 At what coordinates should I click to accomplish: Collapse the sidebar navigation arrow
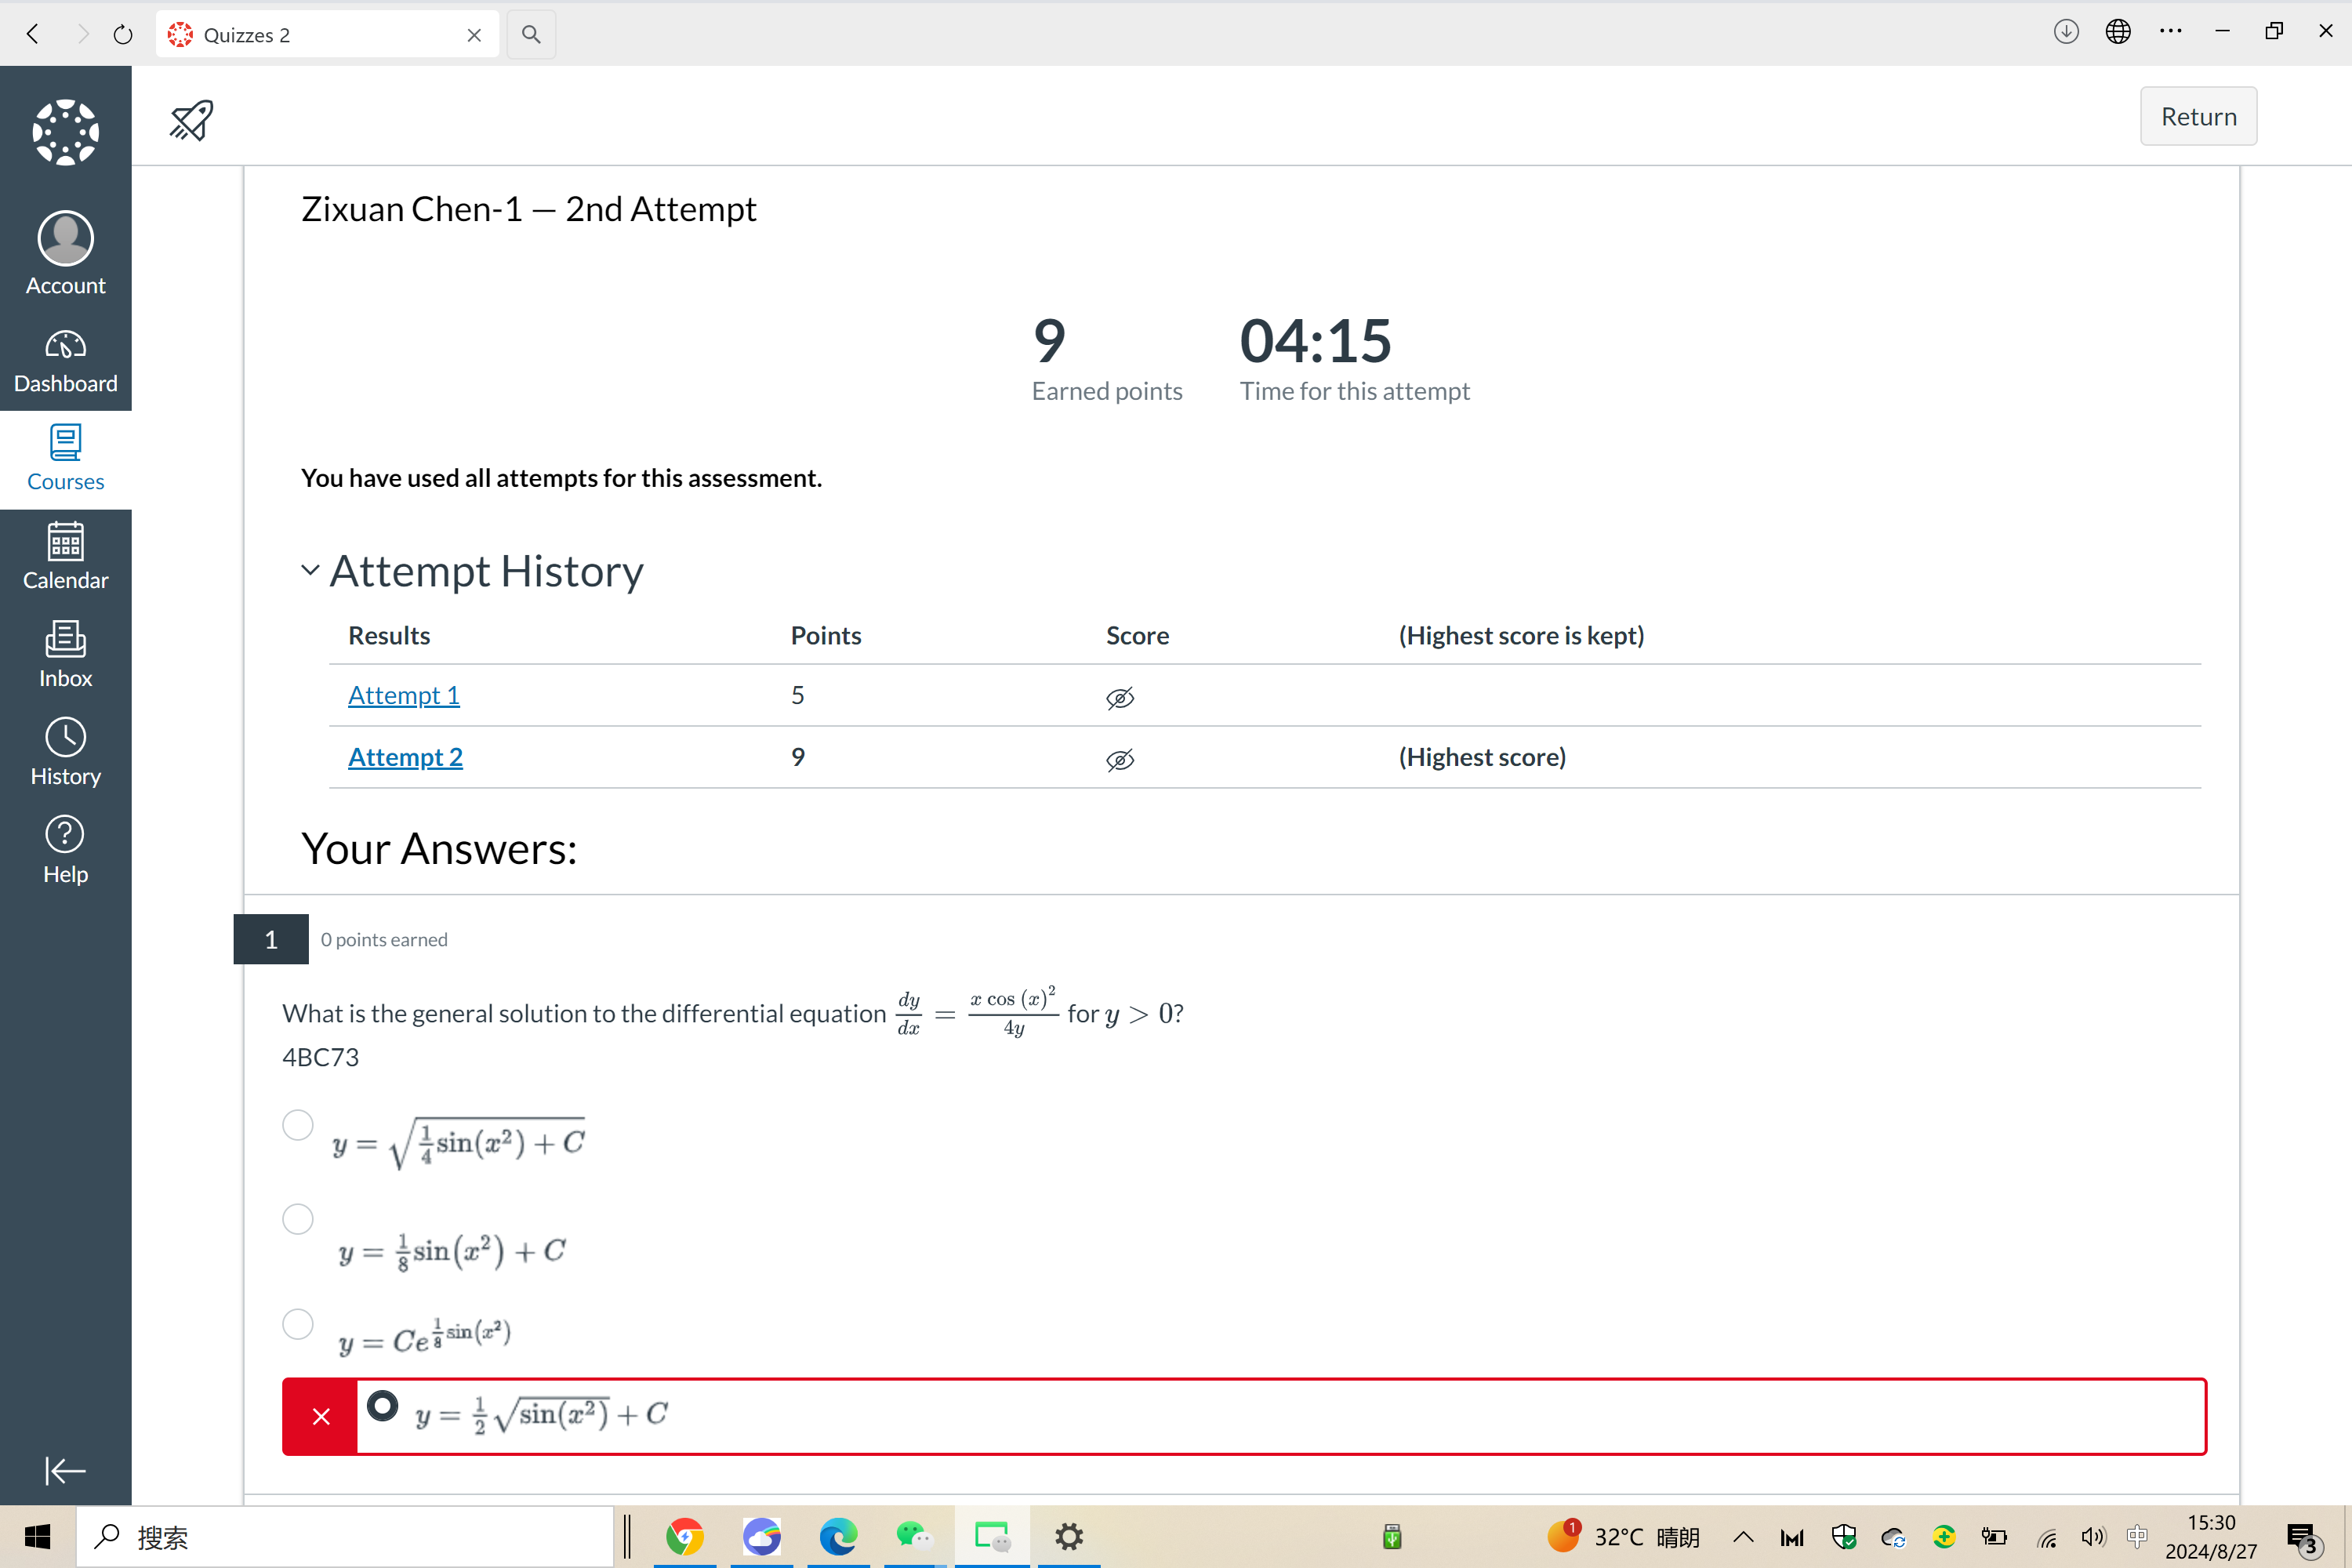65,1470
